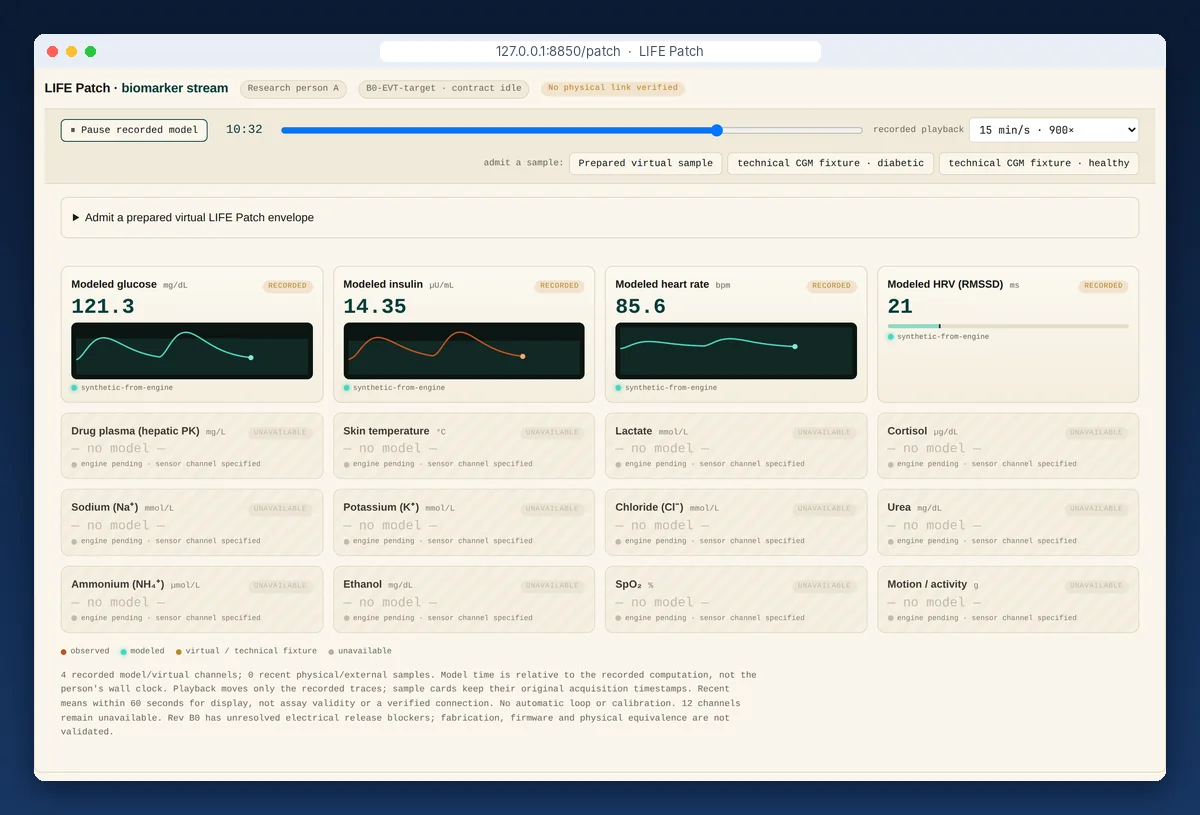The image size is (1200, 815).
Task: Click the UNAVAILABLE badge on Urea card
Action: (x=1098, y=509)
